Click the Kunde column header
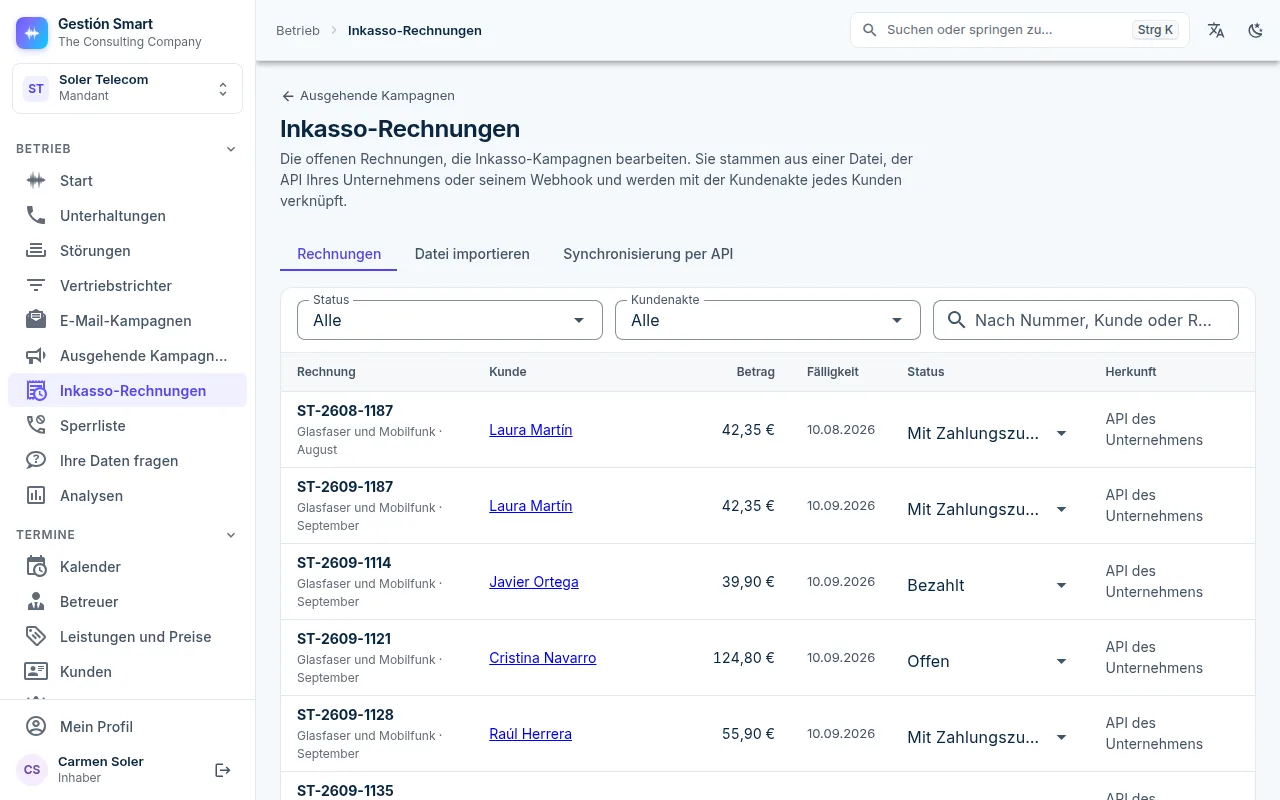1280x800 pixels. 508,372
